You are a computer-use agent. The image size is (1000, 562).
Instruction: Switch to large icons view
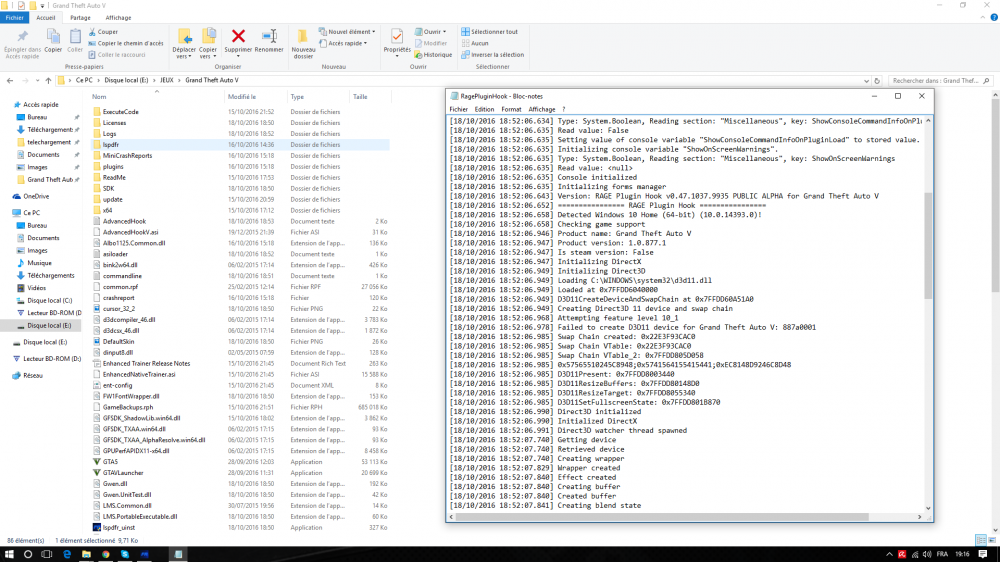(992, 540)
